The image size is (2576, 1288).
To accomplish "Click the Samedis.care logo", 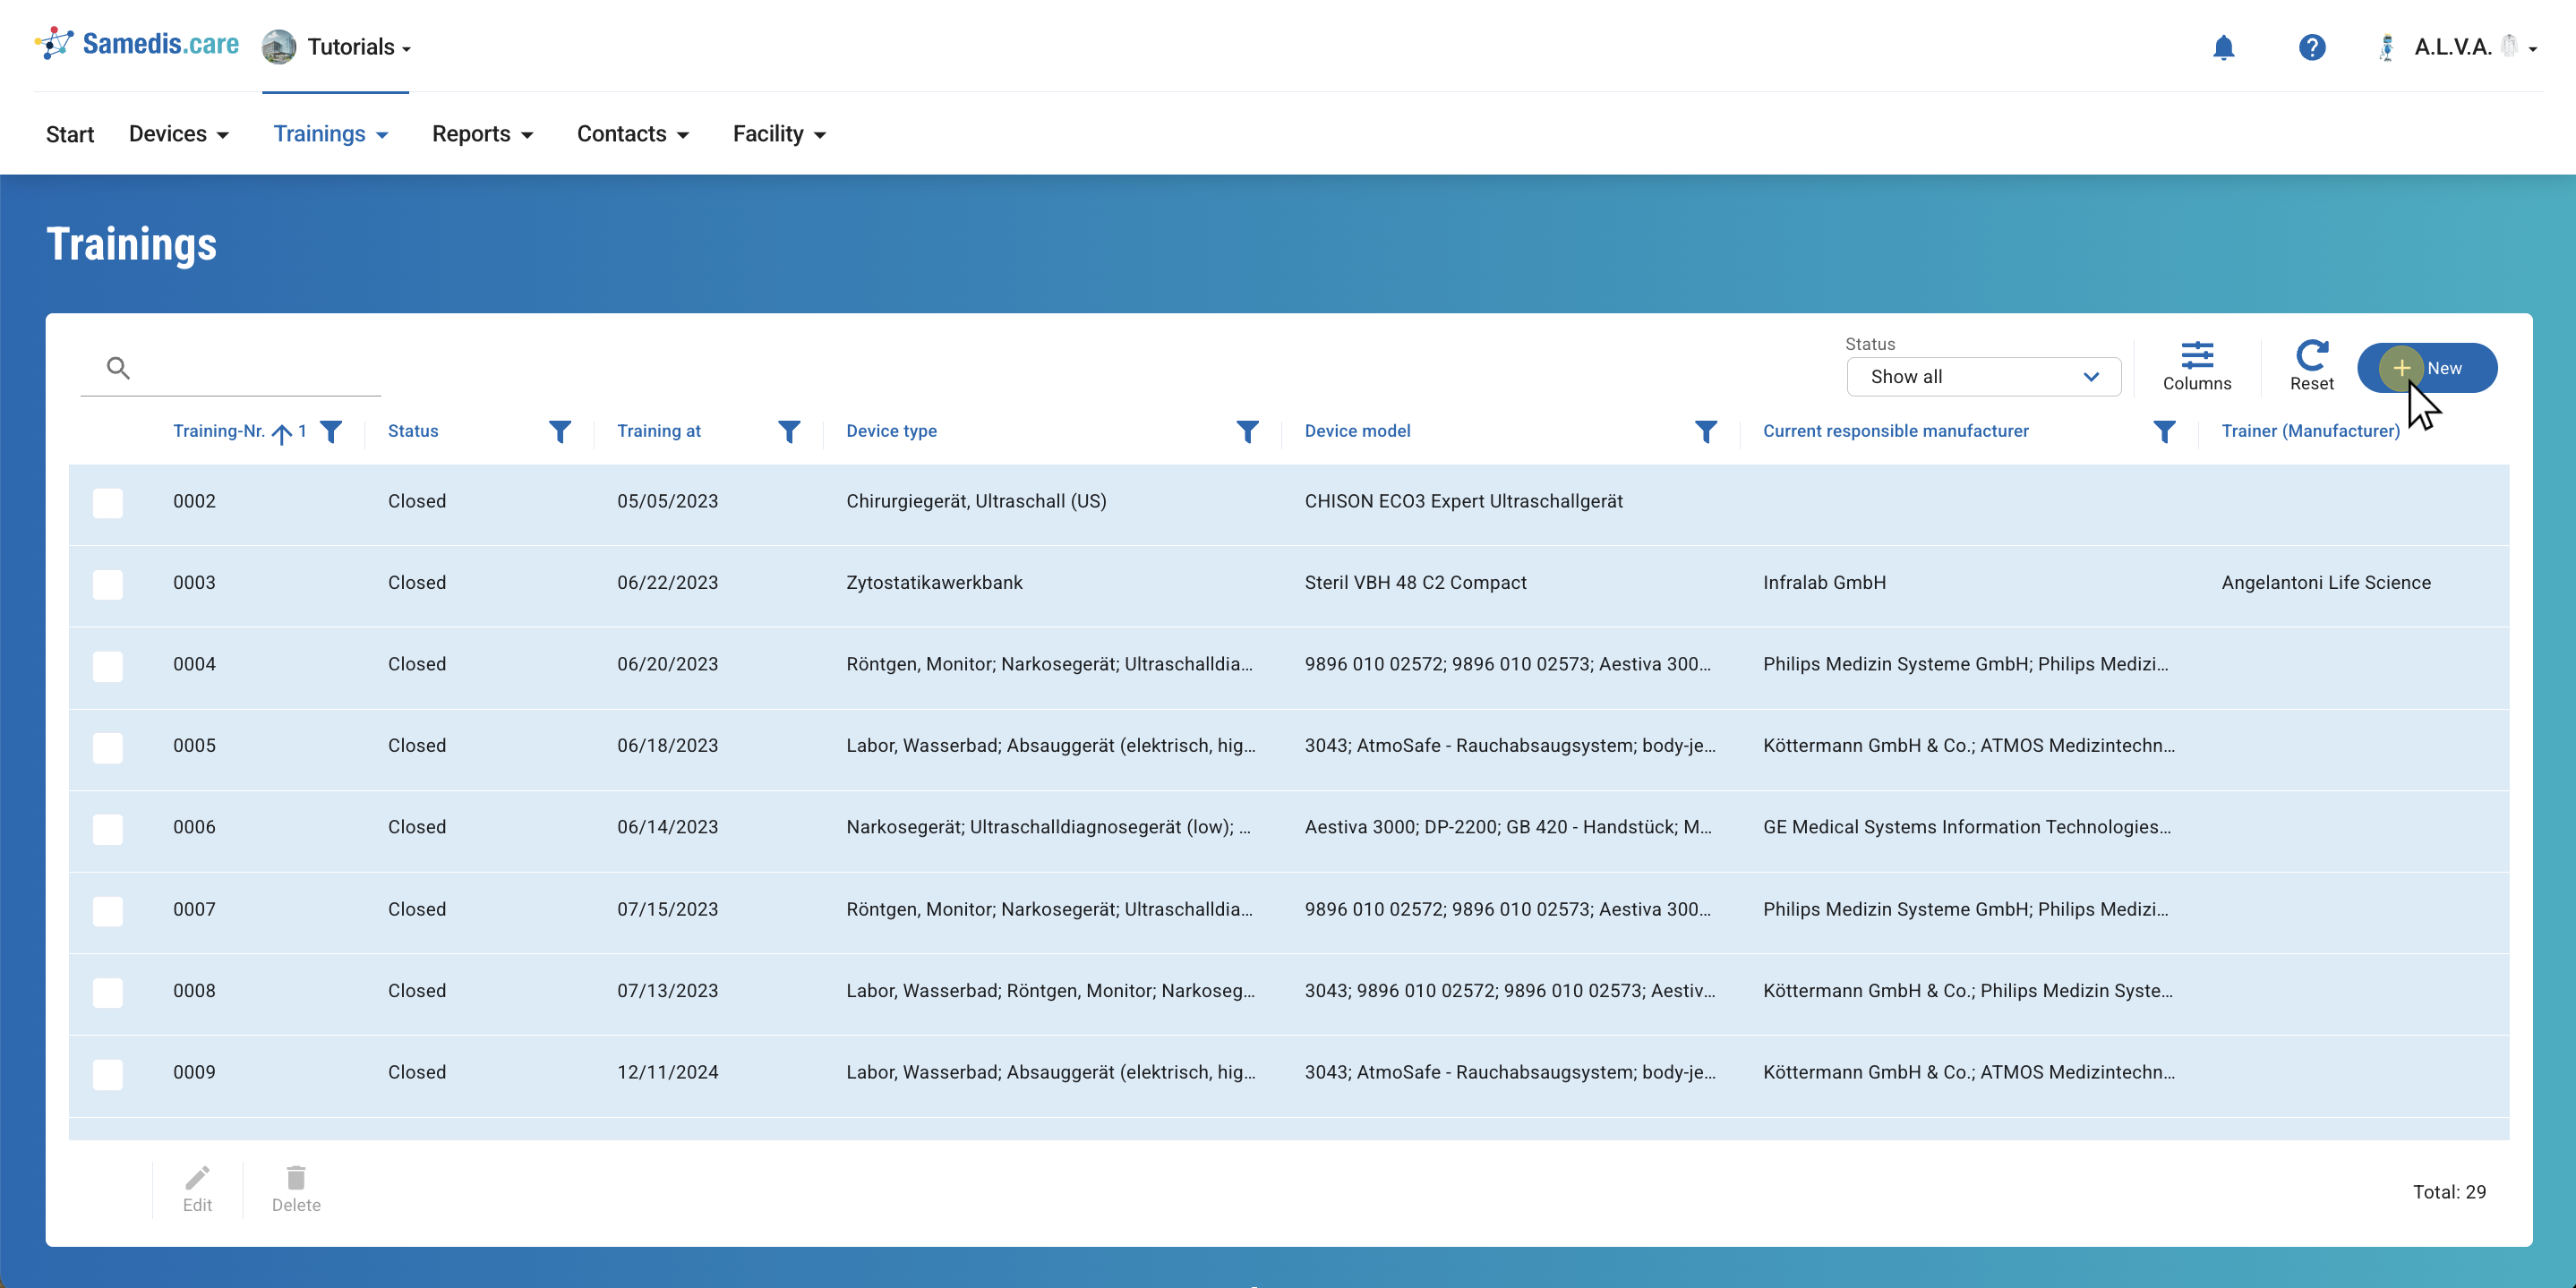I will (137, 44).
